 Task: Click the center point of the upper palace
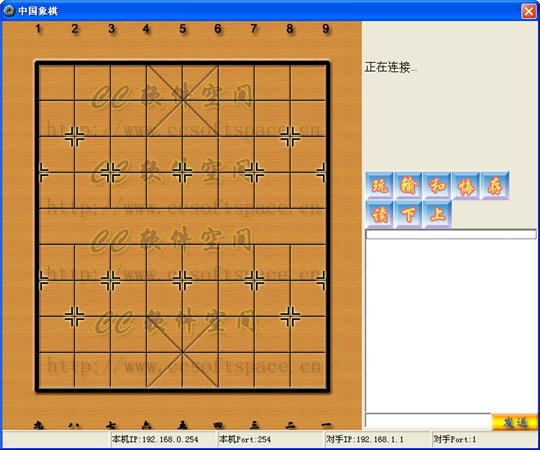[183, 101]
